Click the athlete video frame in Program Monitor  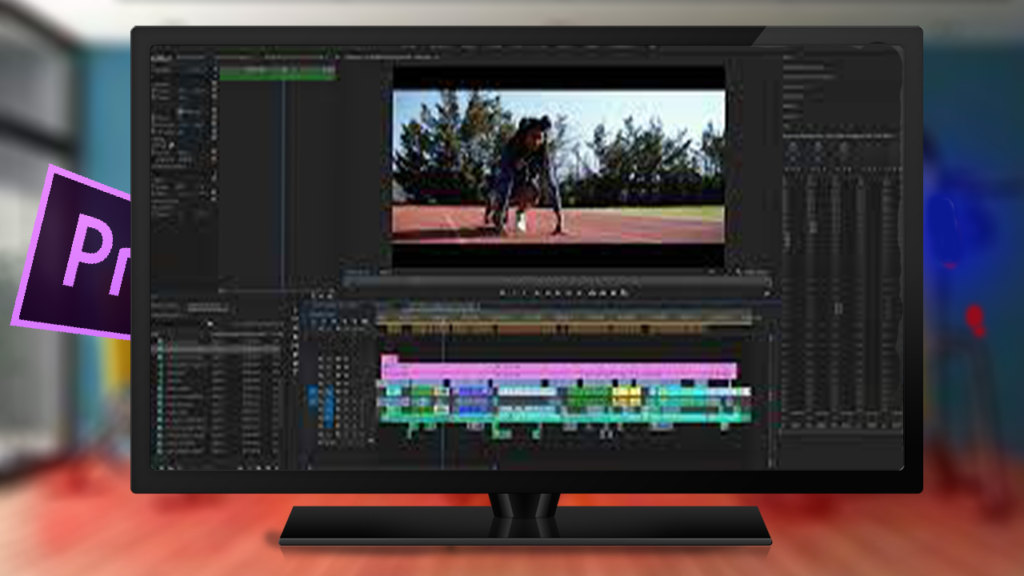558,167
